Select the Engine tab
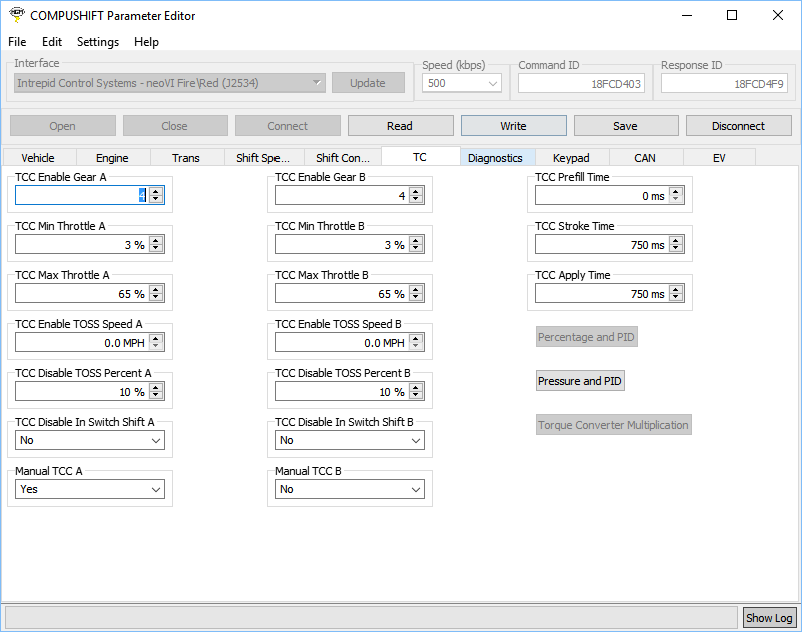Viewport: 802px width, 632px height. pos(112,158)
